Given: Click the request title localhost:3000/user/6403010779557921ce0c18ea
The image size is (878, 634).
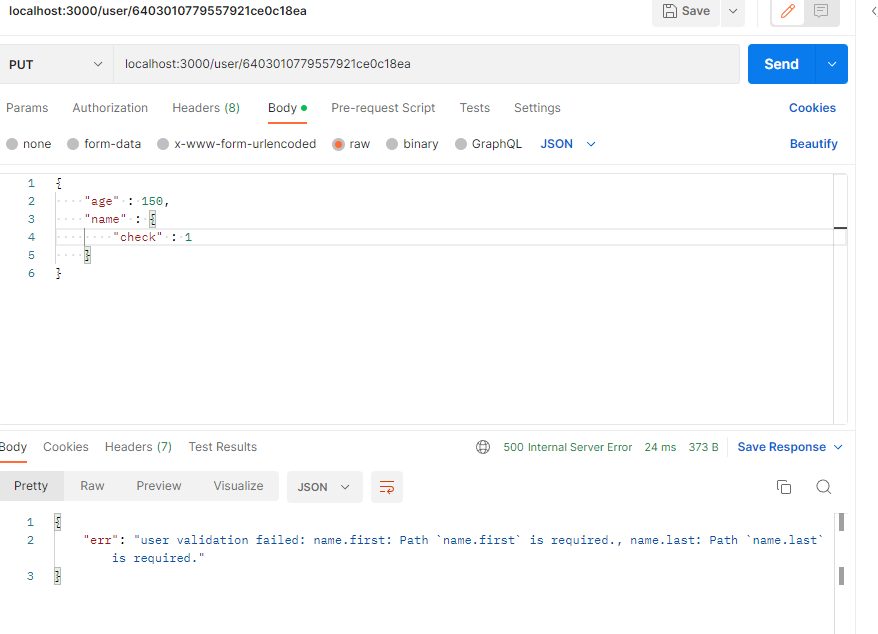Looking at the screenshot, I should [x=158, y=11].
